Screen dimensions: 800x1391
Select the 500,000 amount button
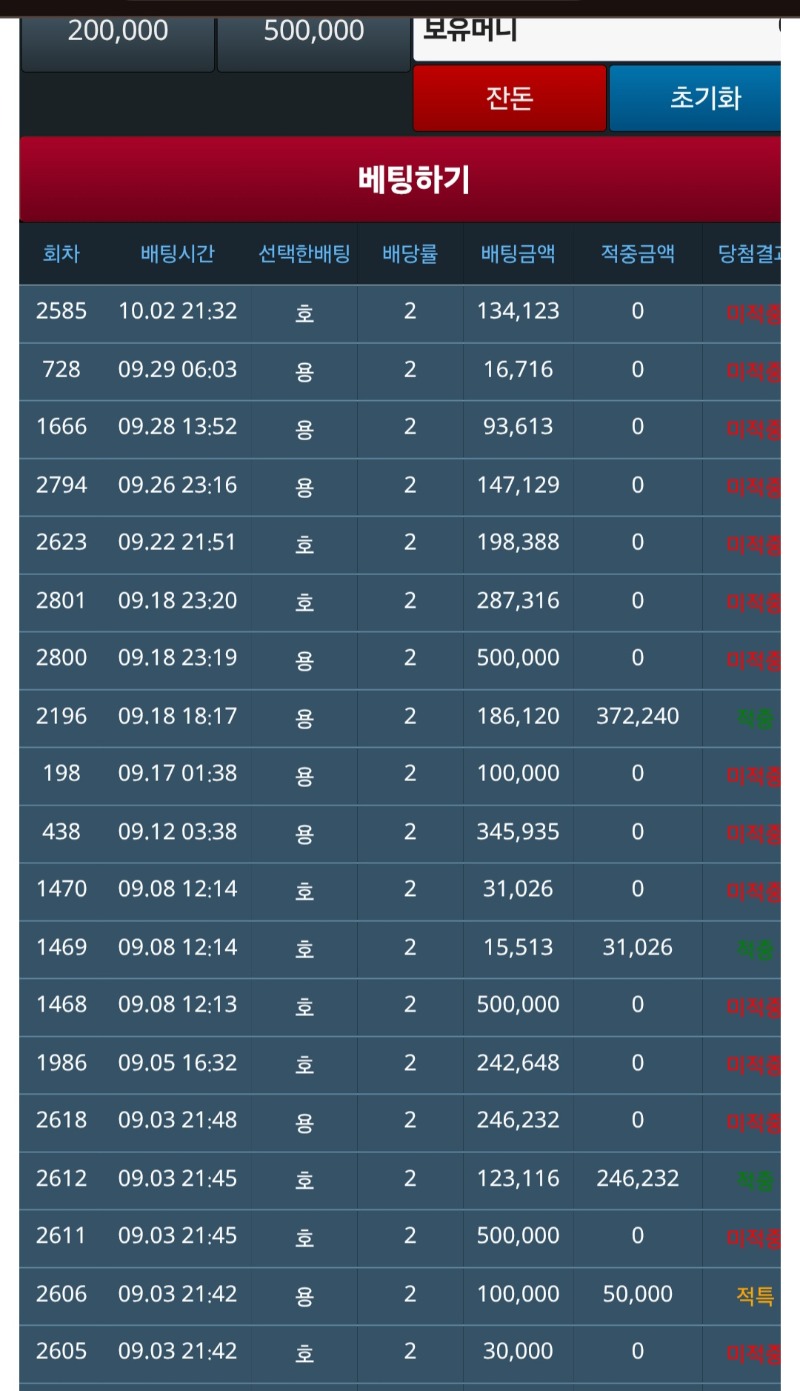pyautogui.click(x=313, y=32)
